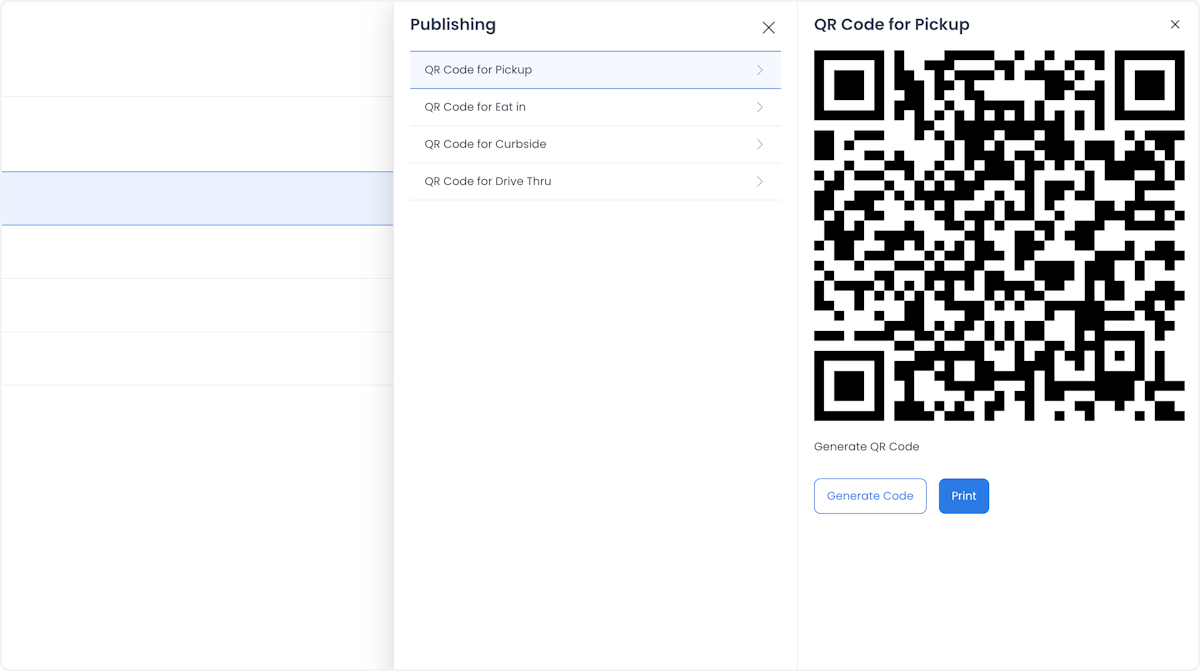The height and width of the screenshot is (671, 1200).
Task: Expand chevron beside QR Code for Drive Thru
Action: (760, 181)
